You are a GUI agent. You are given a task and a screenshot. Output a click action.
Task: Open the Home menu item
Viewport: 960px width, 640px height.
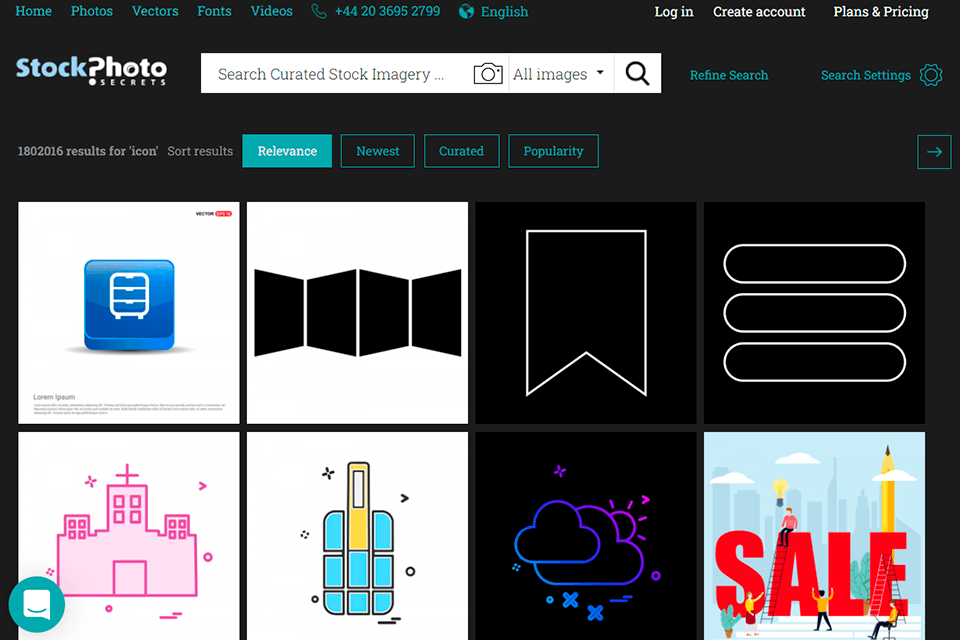click(33, 11)
